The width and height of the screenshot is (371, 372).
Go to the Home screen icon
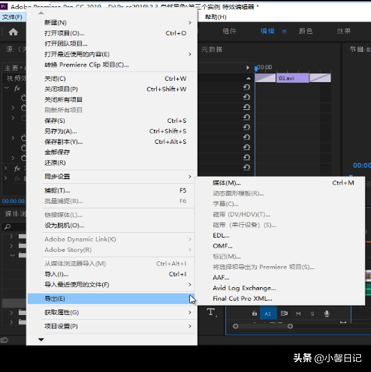tap(13, 32)
